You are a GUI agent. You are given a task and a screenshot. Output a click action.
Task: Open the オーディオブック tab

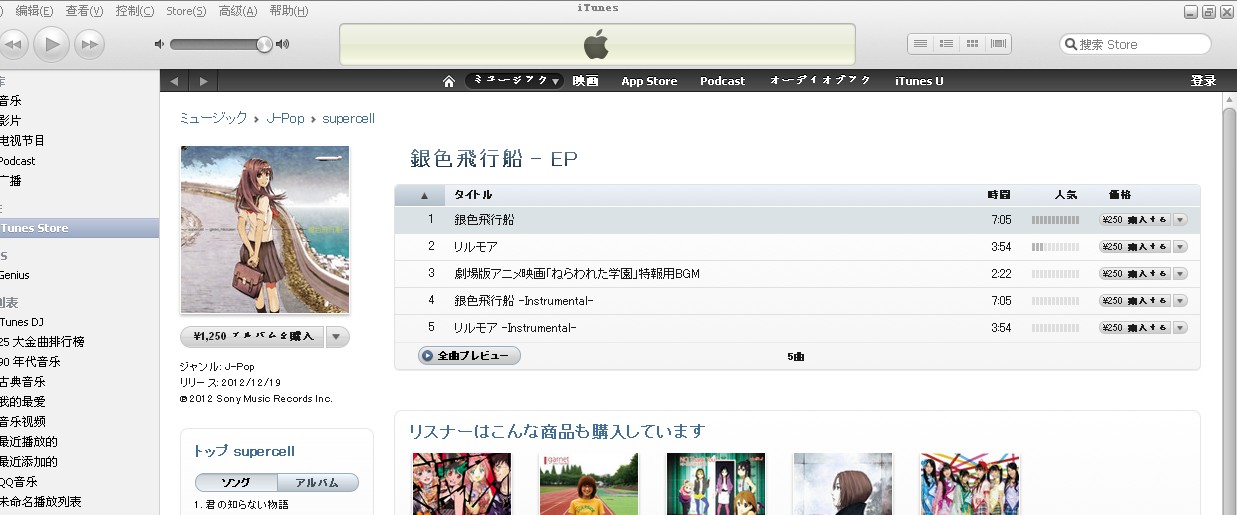820,81
